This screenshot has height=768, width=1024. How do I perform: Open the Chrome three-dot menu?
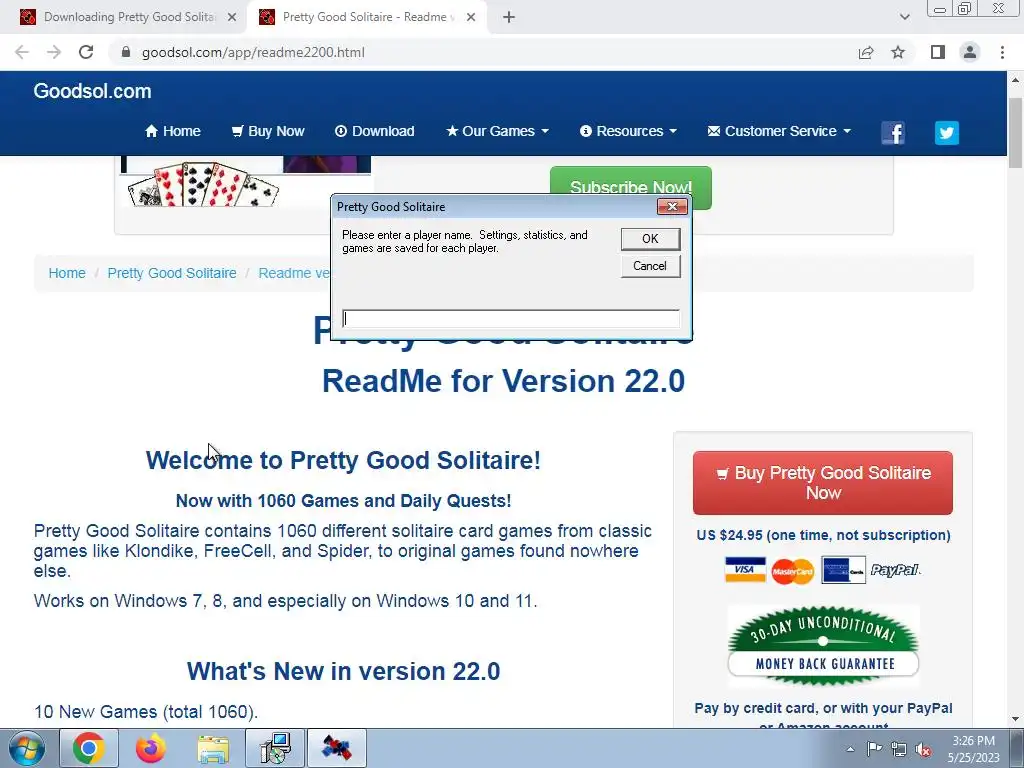1002,52
